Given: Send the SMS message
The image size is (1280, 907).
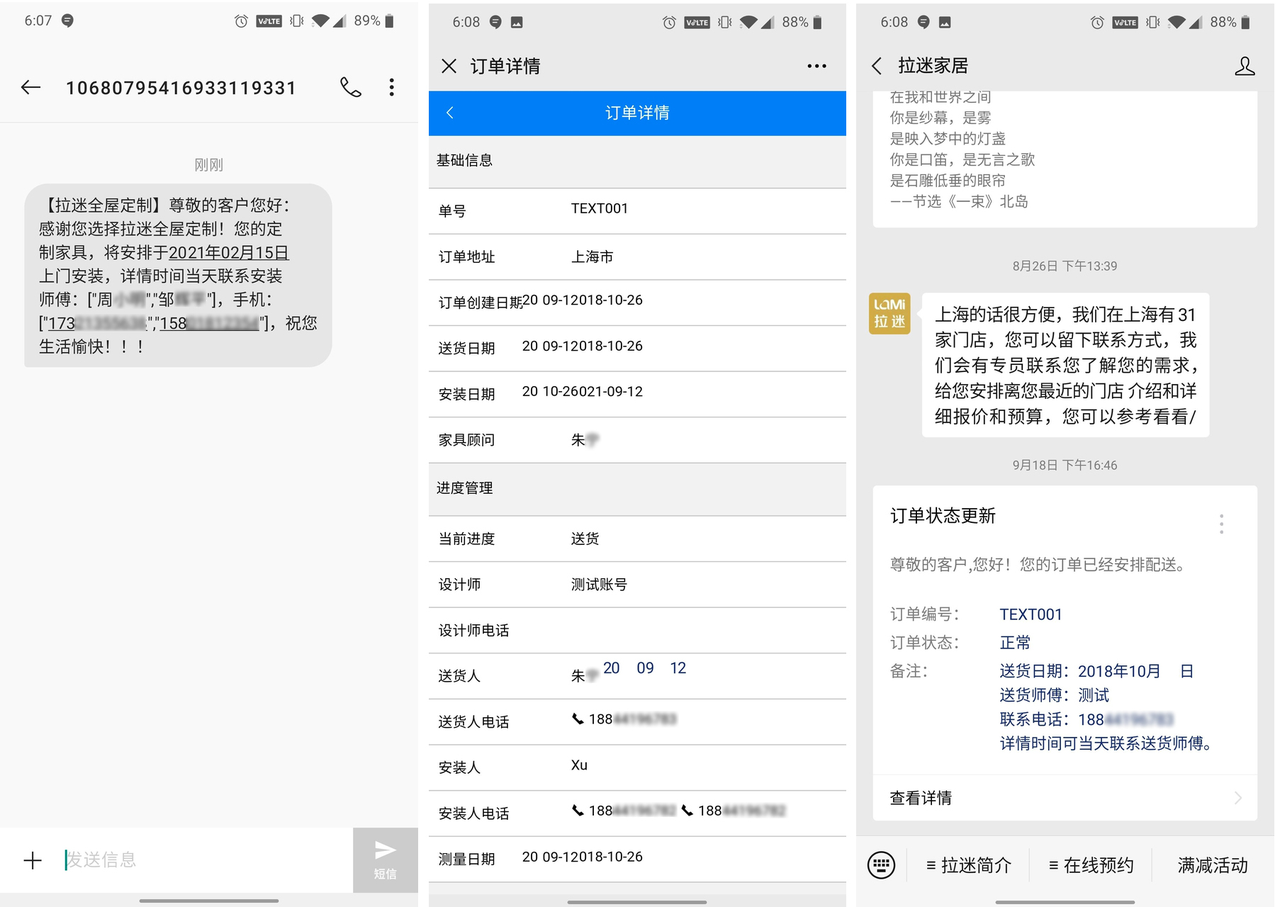Looking at the screenshot, I should [x=385, y=860].
